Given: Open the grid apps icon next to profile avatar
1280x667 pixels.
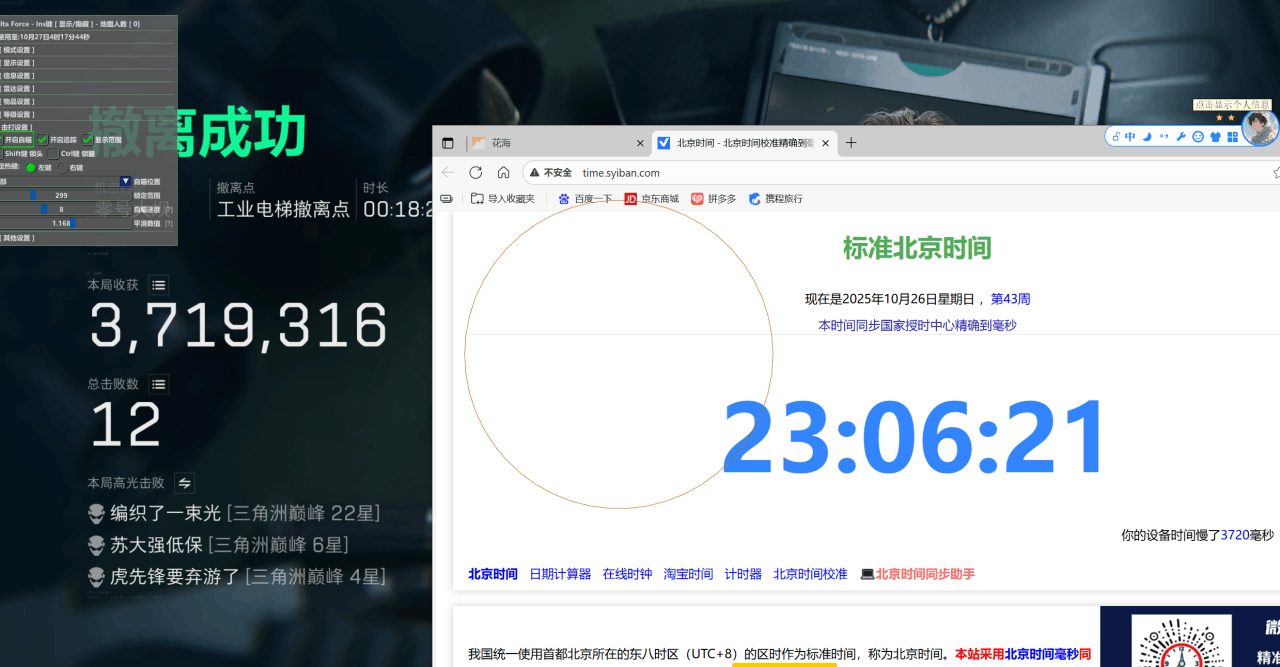Looking at the screenshot, I should tap(1233, 136).
